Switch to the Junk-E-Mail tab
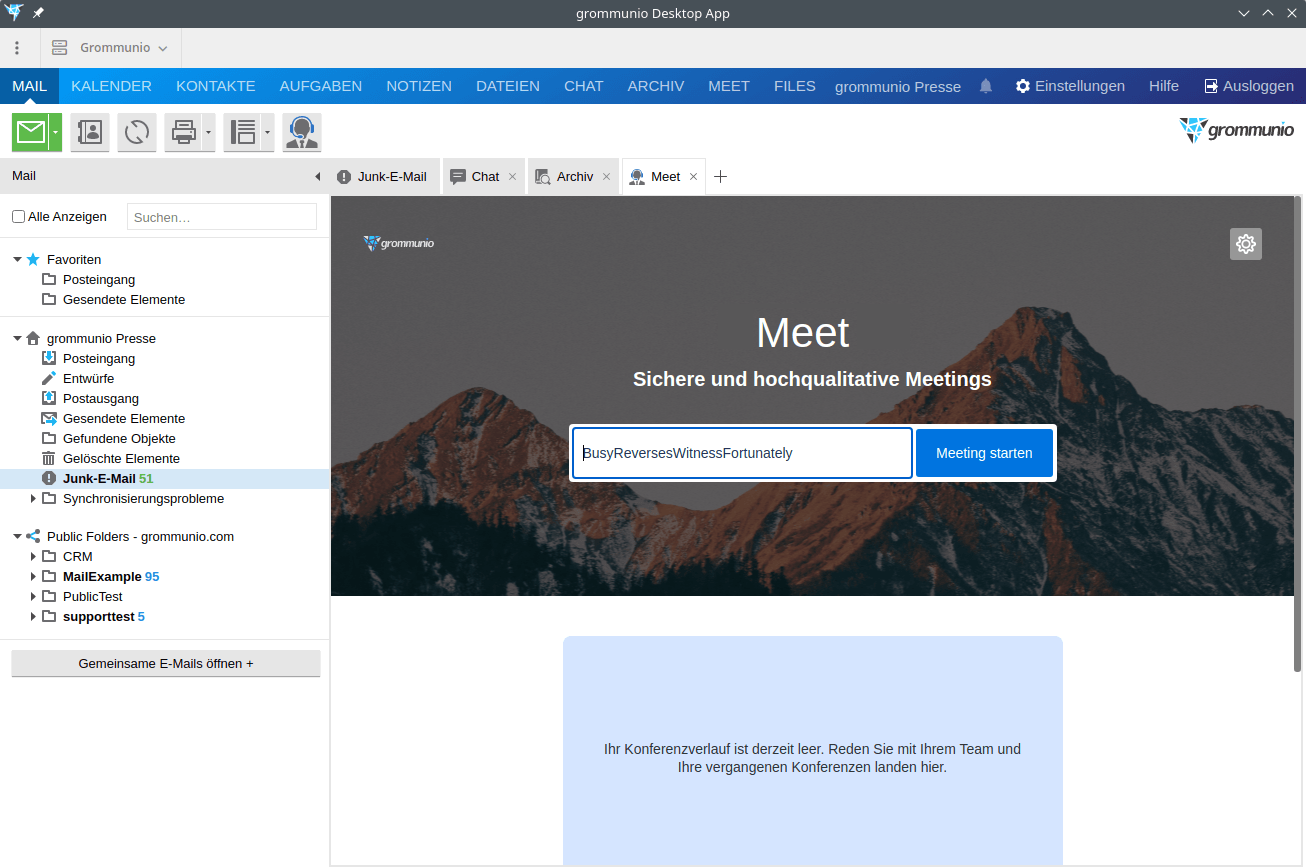The image size is (1306, 867). [x=384, y=176]
